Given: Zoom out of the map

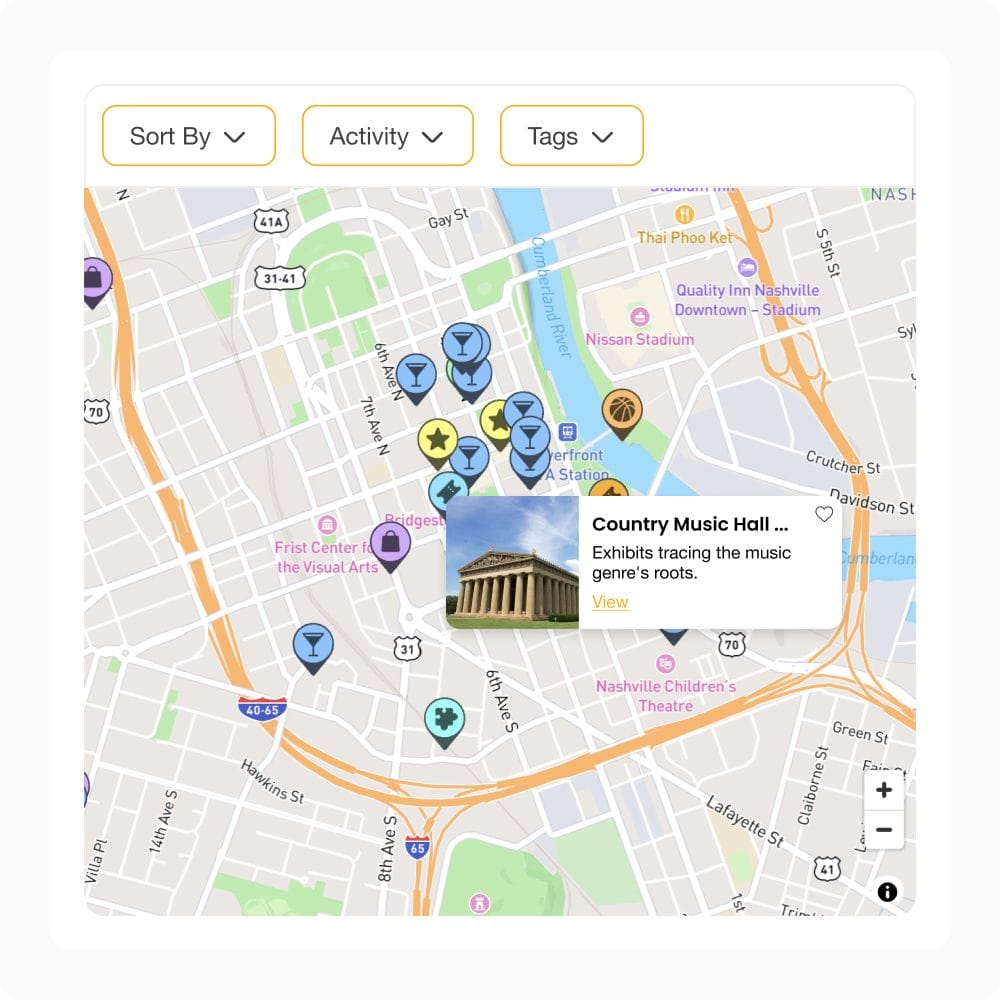Looking at the screenshot, I should pyautogui.click(x=884, y=830).
